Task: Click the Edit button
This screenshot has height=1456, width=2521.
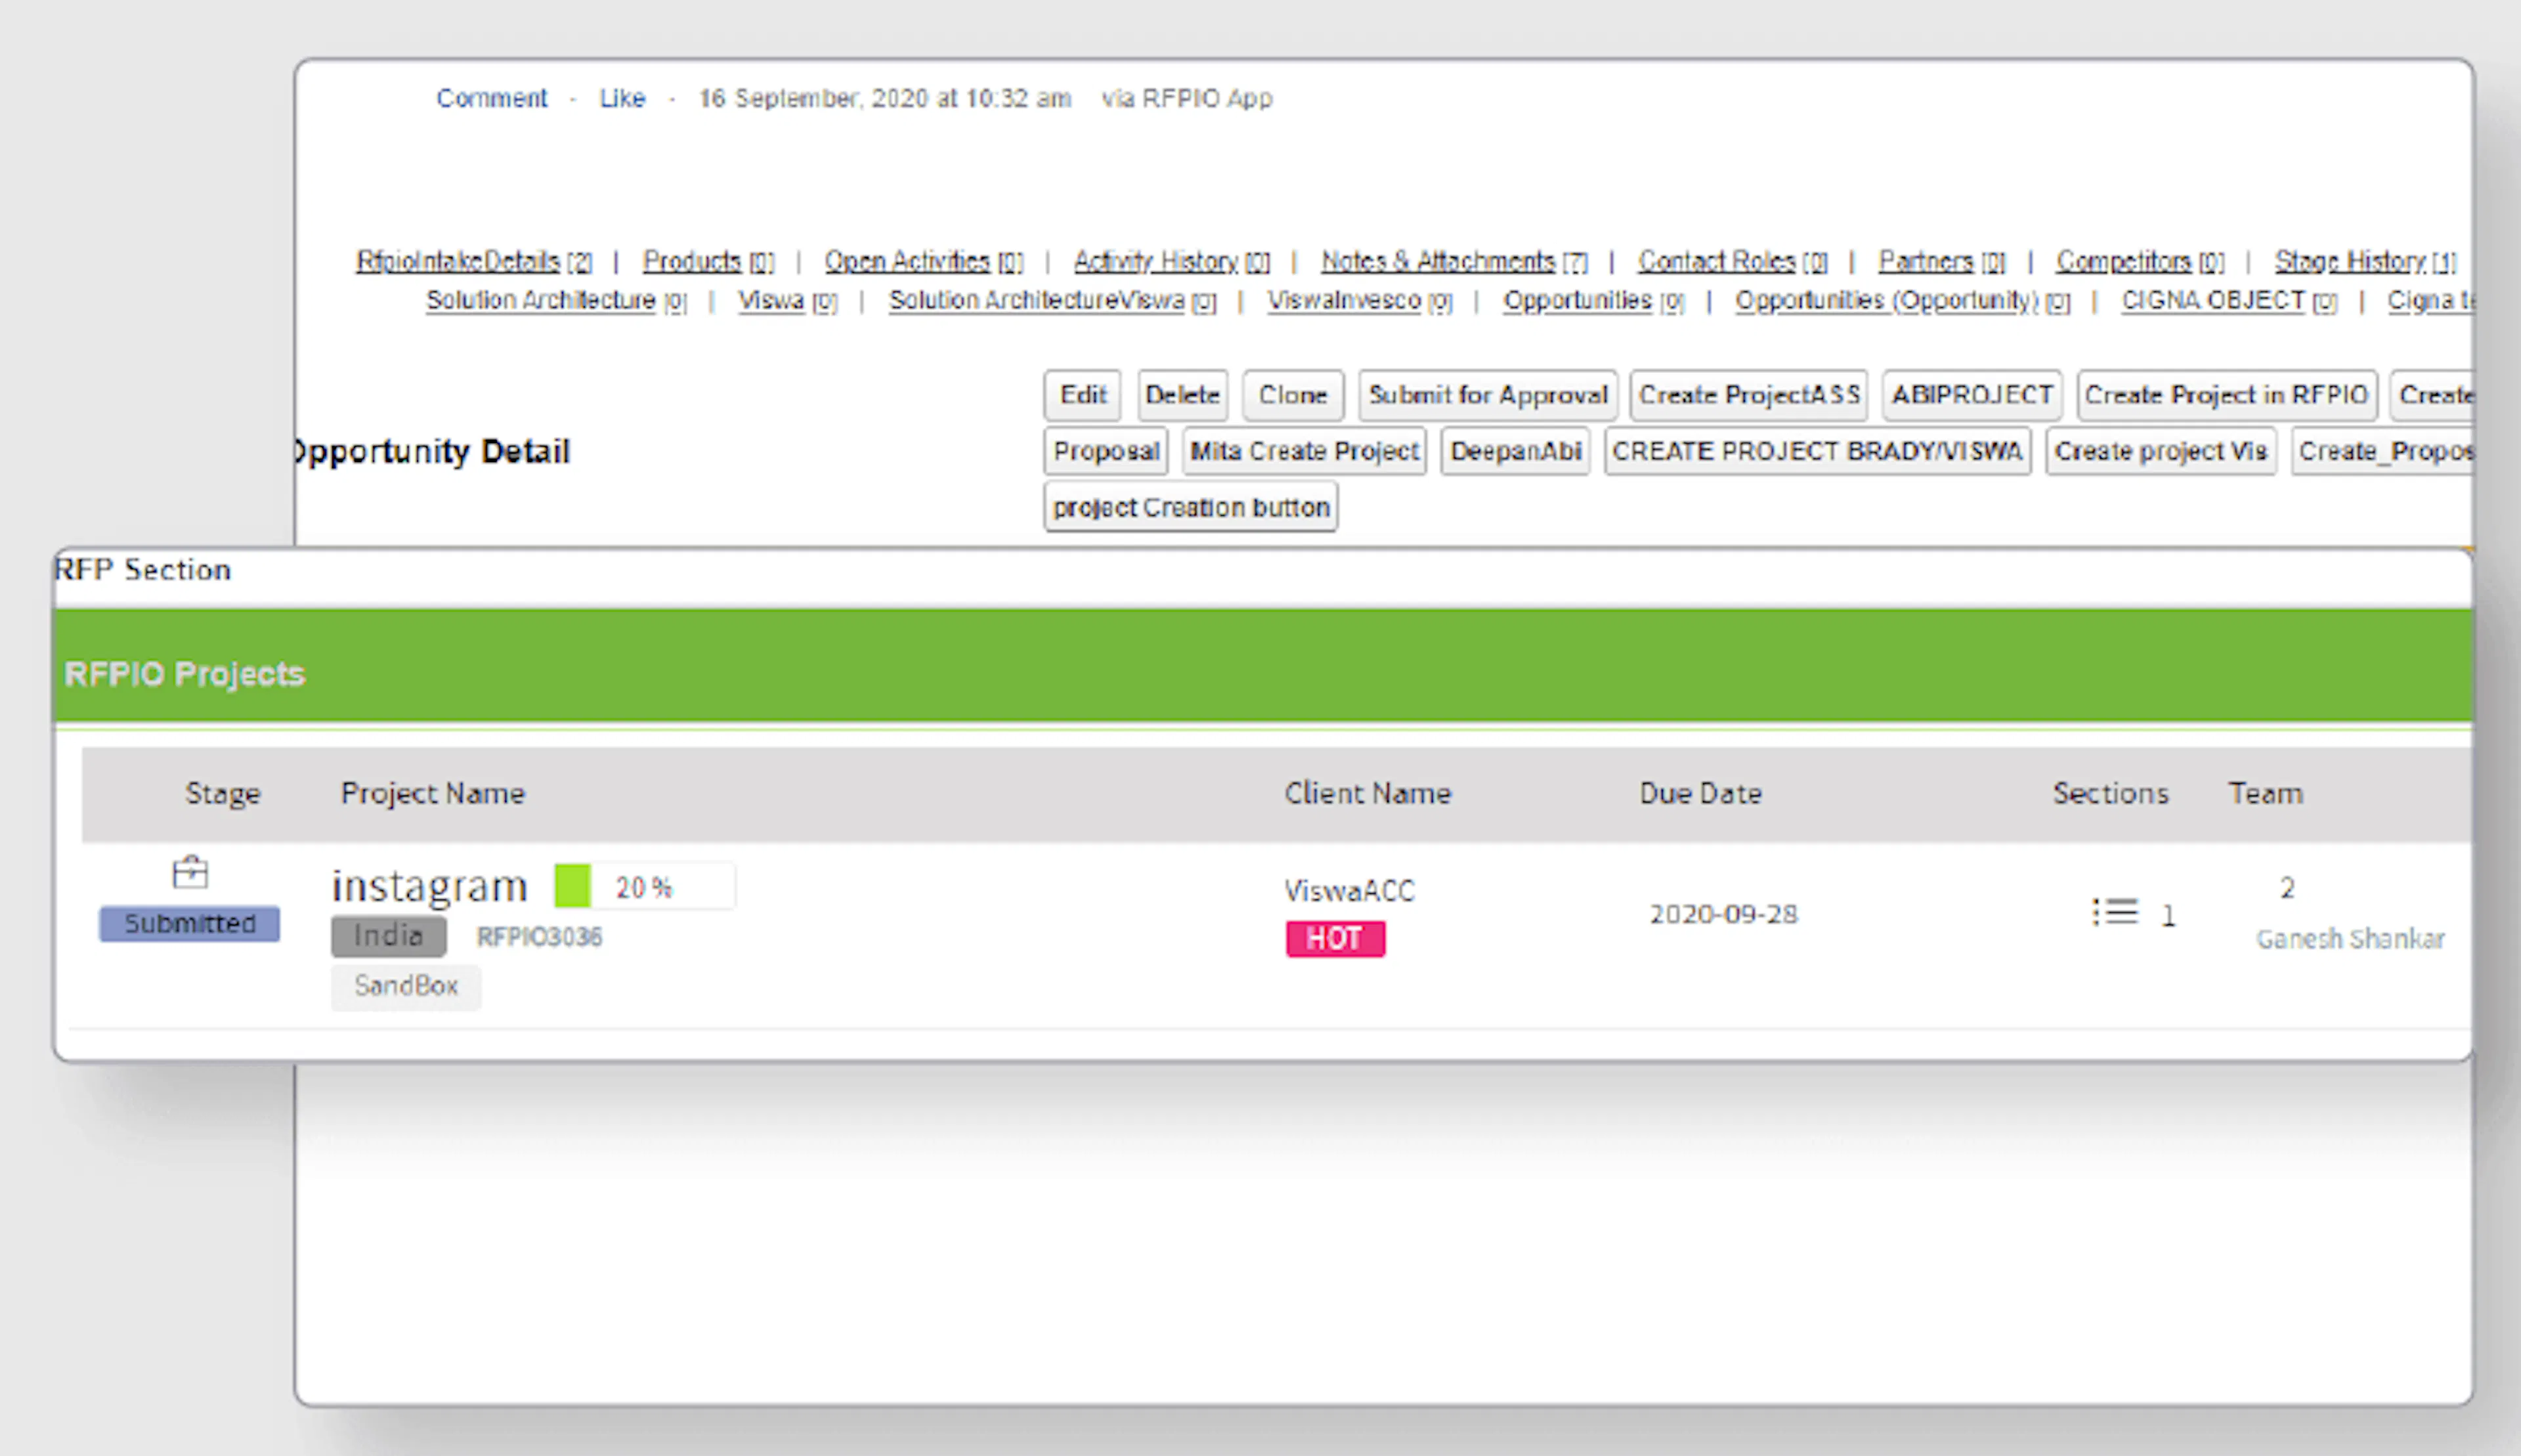Action: pos(1082,395)
